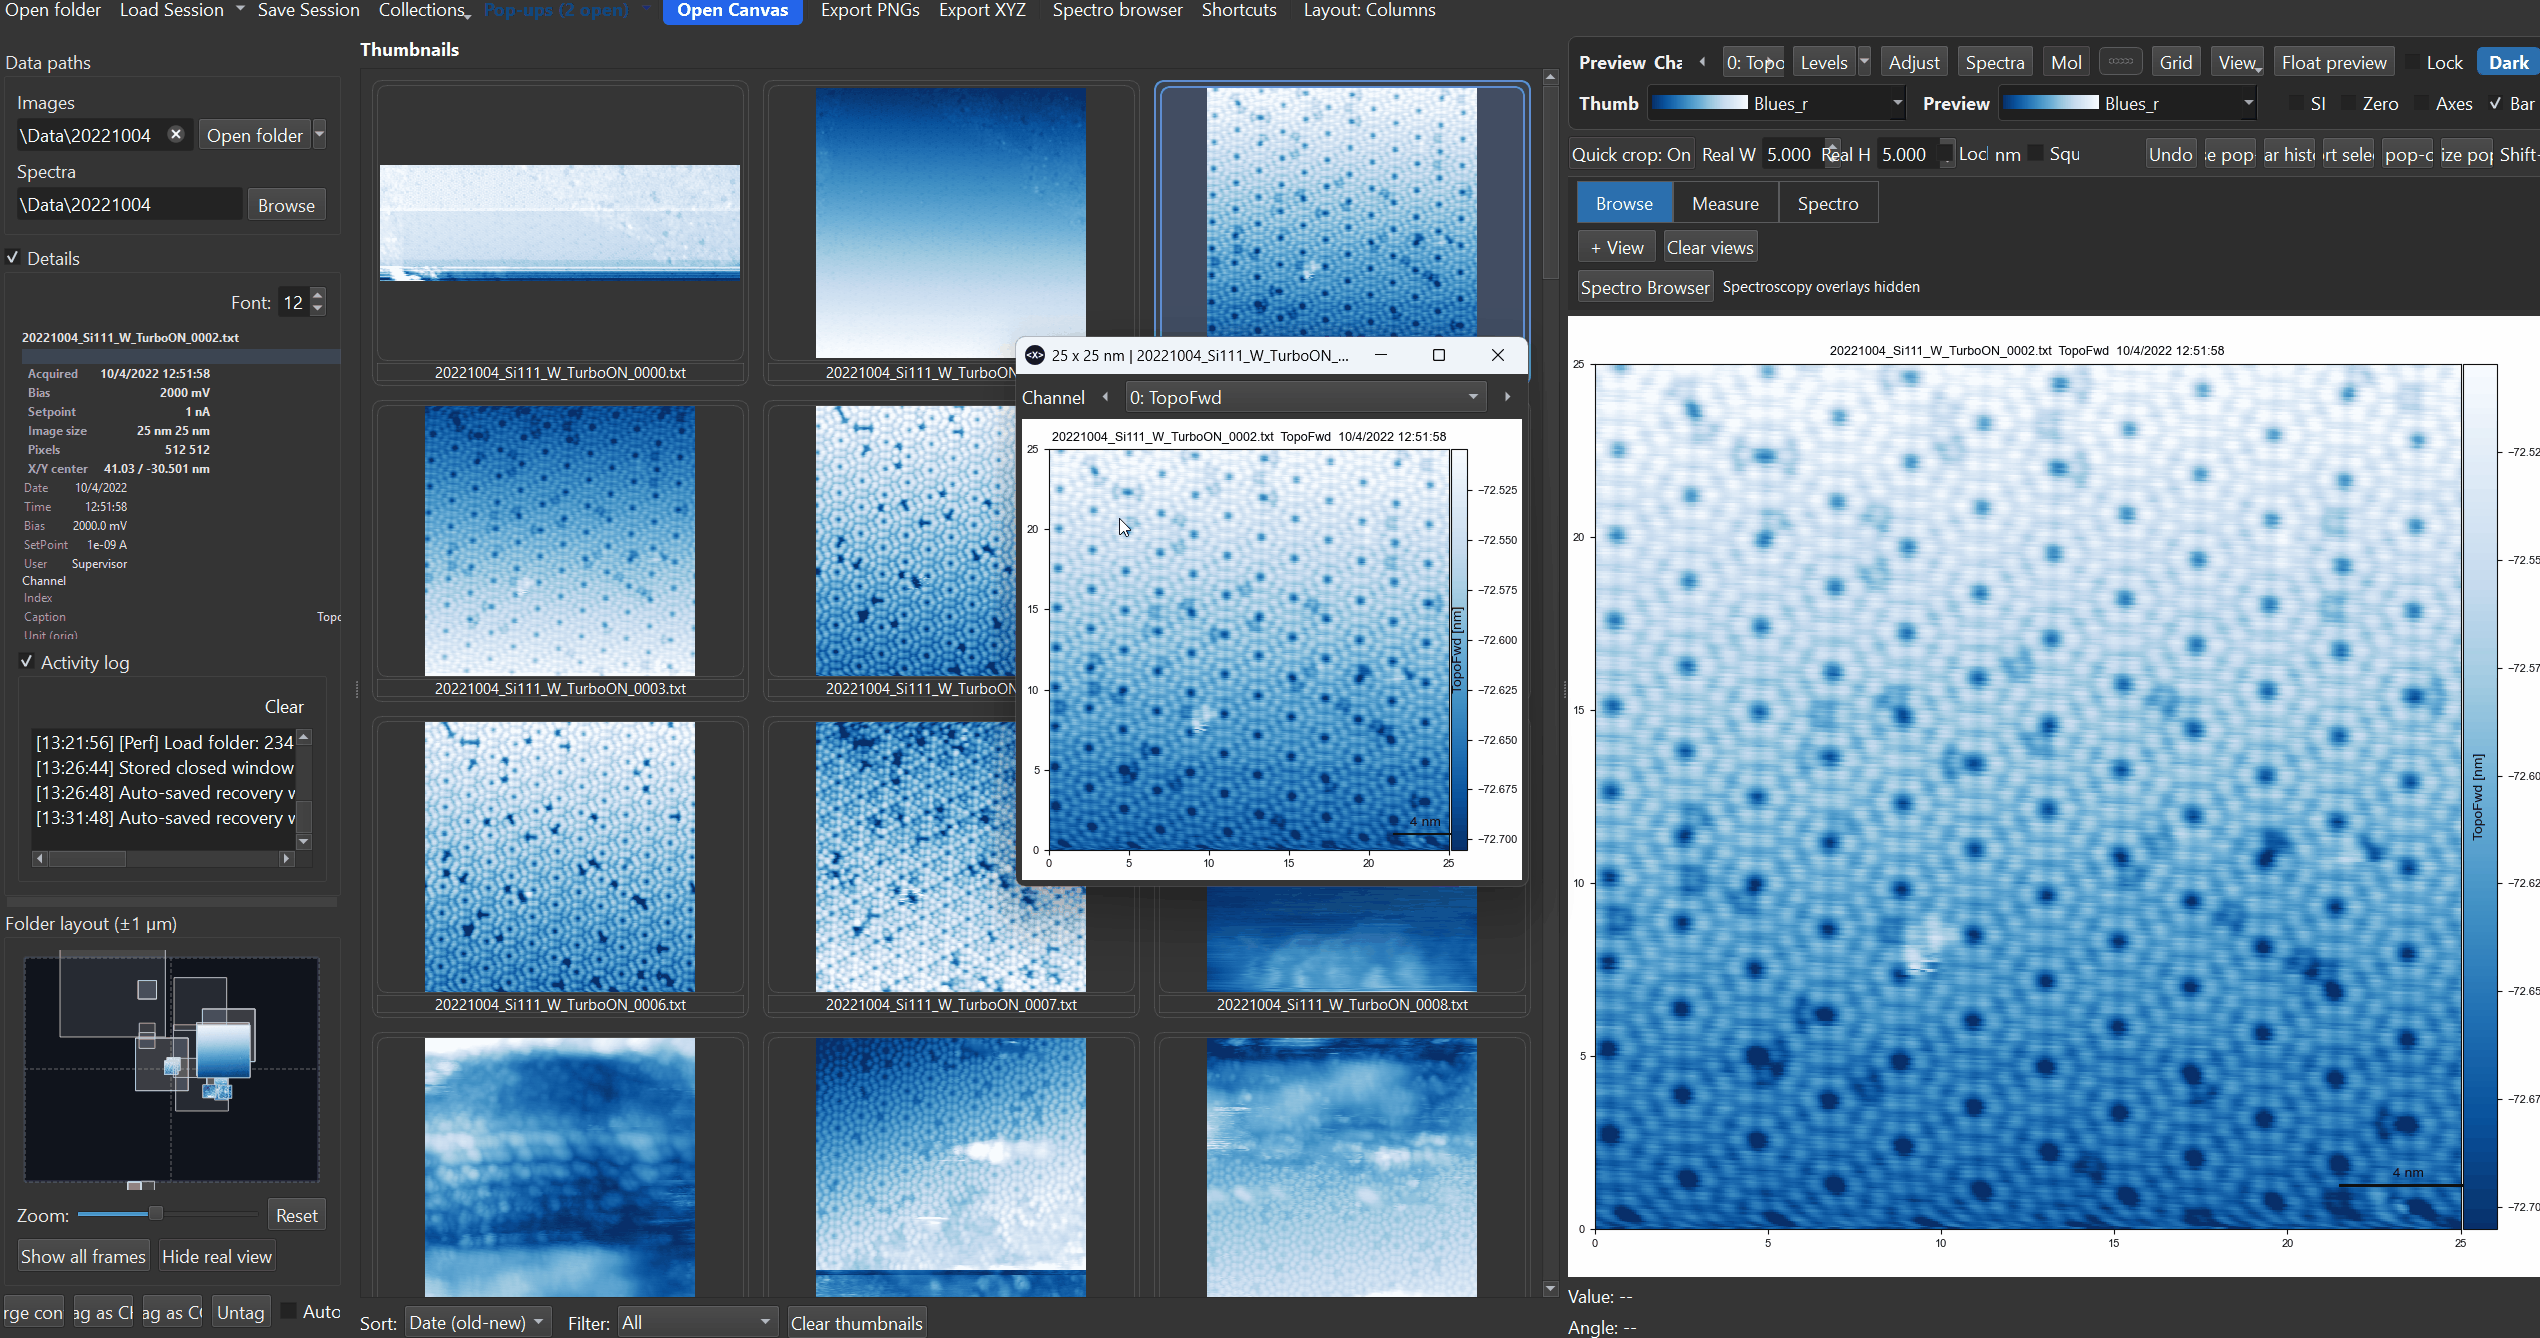Uncheck the Activity log checkbox
Screen dimensions: 2540x1338
[x=27, y=662]
